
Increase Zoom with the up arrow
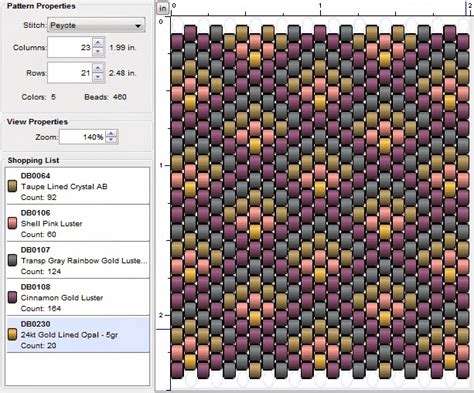111,134
